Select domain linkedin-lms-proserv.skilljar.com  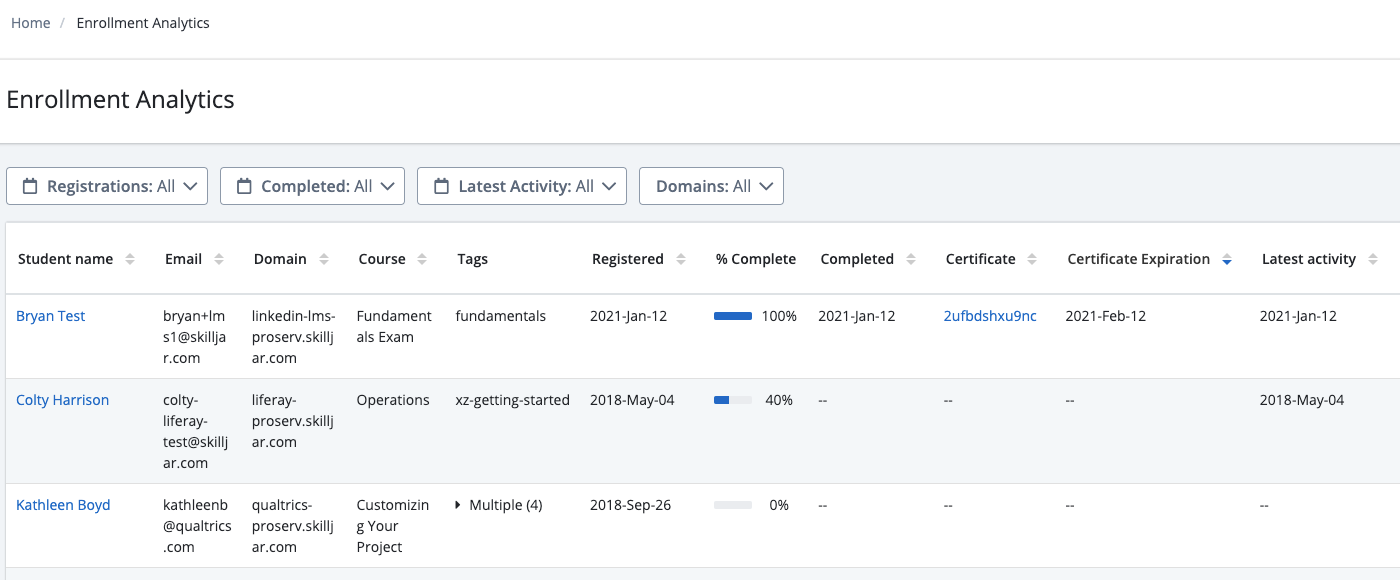[x=293, y=337]
